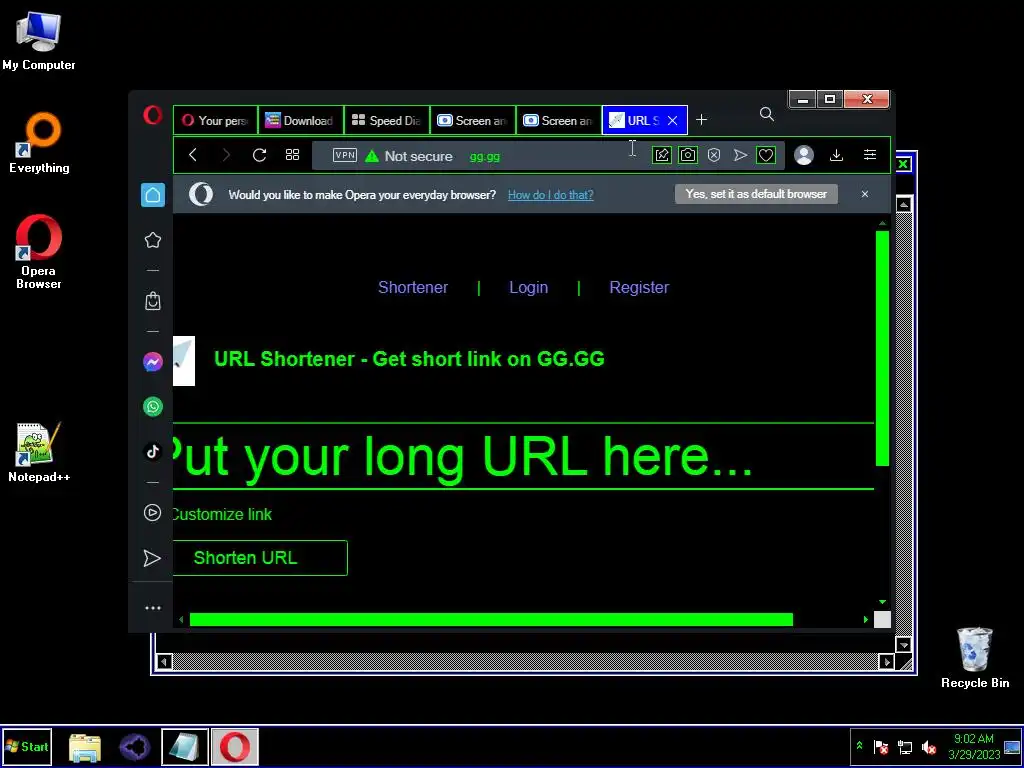Screen dimensions: 1024x768
Task: Open the Start menu
Action: (27, 746)
